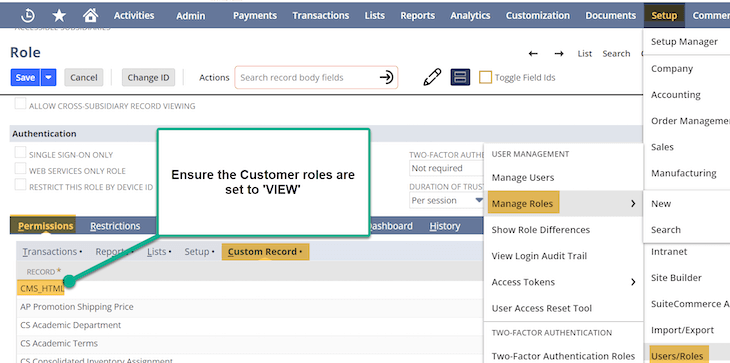Open the Actions menu
The width and height of the screenshot is (730, 363).
click(214, 77)
